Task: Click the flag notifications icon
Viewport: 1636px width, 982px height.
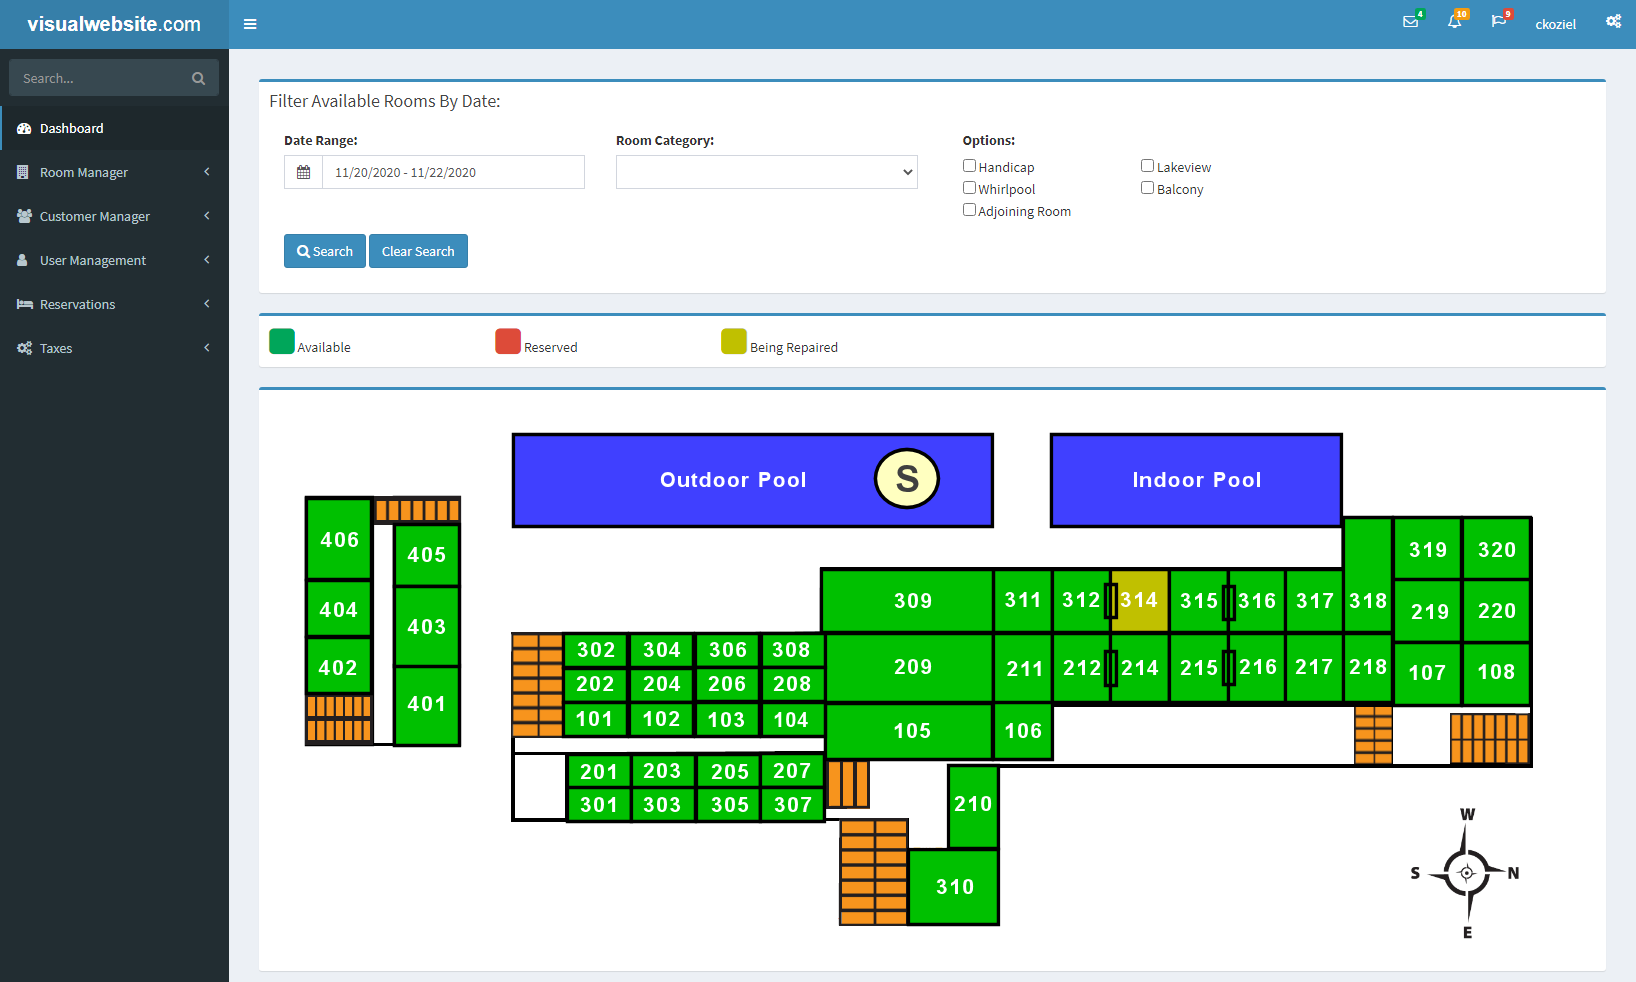Action: (1498, 22)
